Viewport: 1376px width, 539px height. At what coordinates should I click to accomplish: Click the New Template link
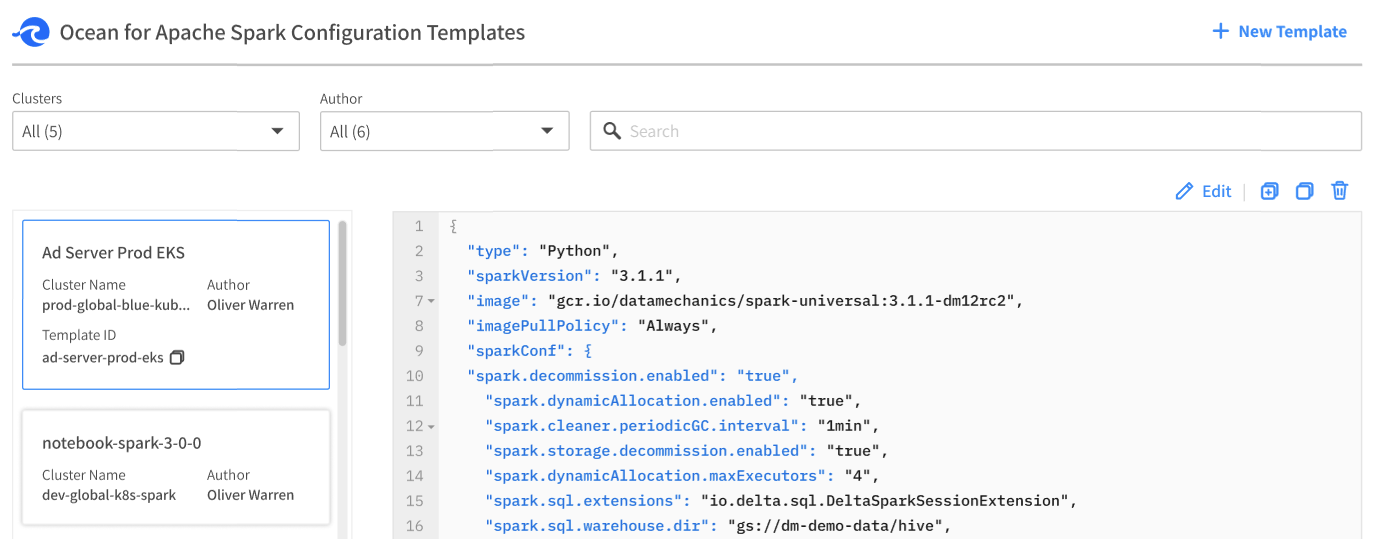(1292, 31)
